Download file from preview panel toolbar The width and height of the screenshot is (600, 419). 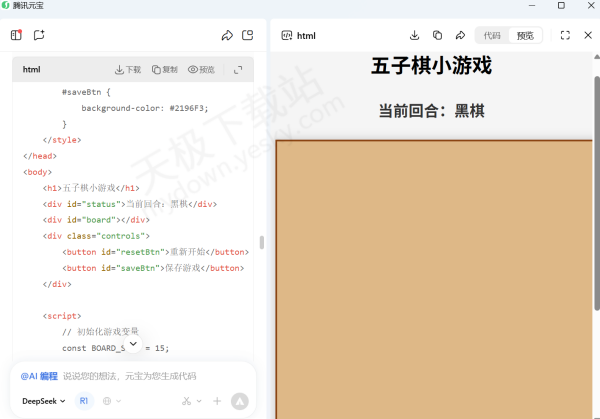pos(415,35)
